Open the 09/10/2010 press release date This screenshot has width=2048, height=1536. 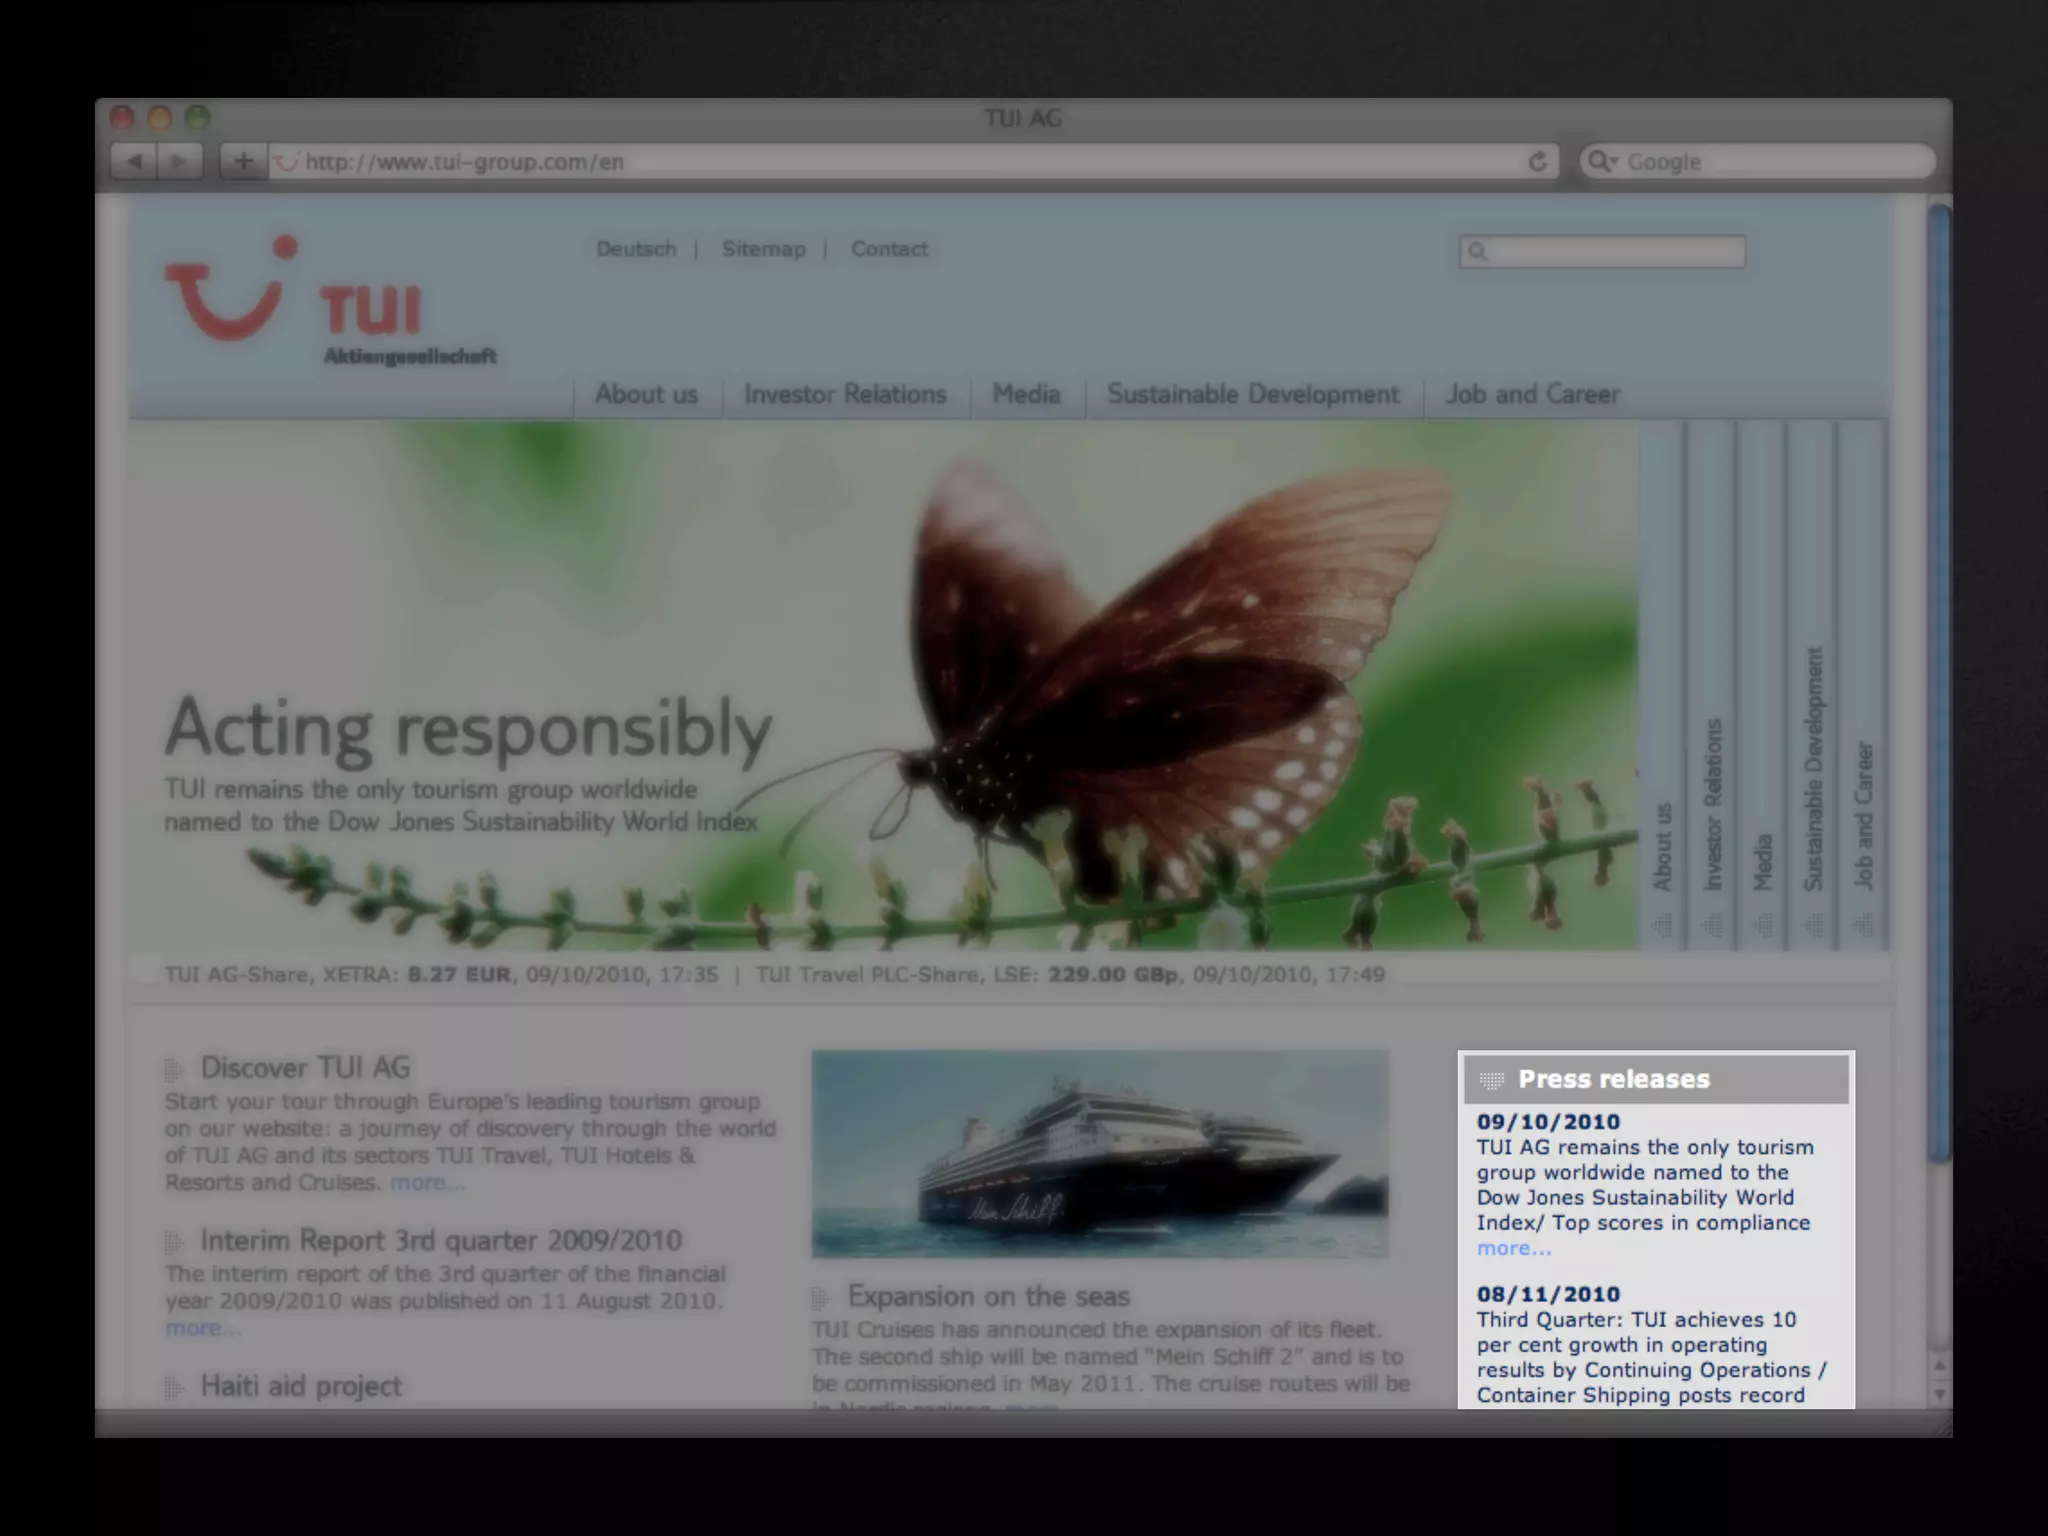coord(1548,1122)
